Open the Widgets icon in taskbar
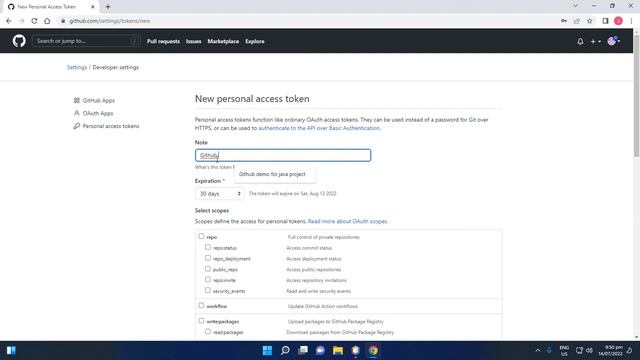Image resolution: width=640 pixels, height=360 pixels. coord(11,351)
